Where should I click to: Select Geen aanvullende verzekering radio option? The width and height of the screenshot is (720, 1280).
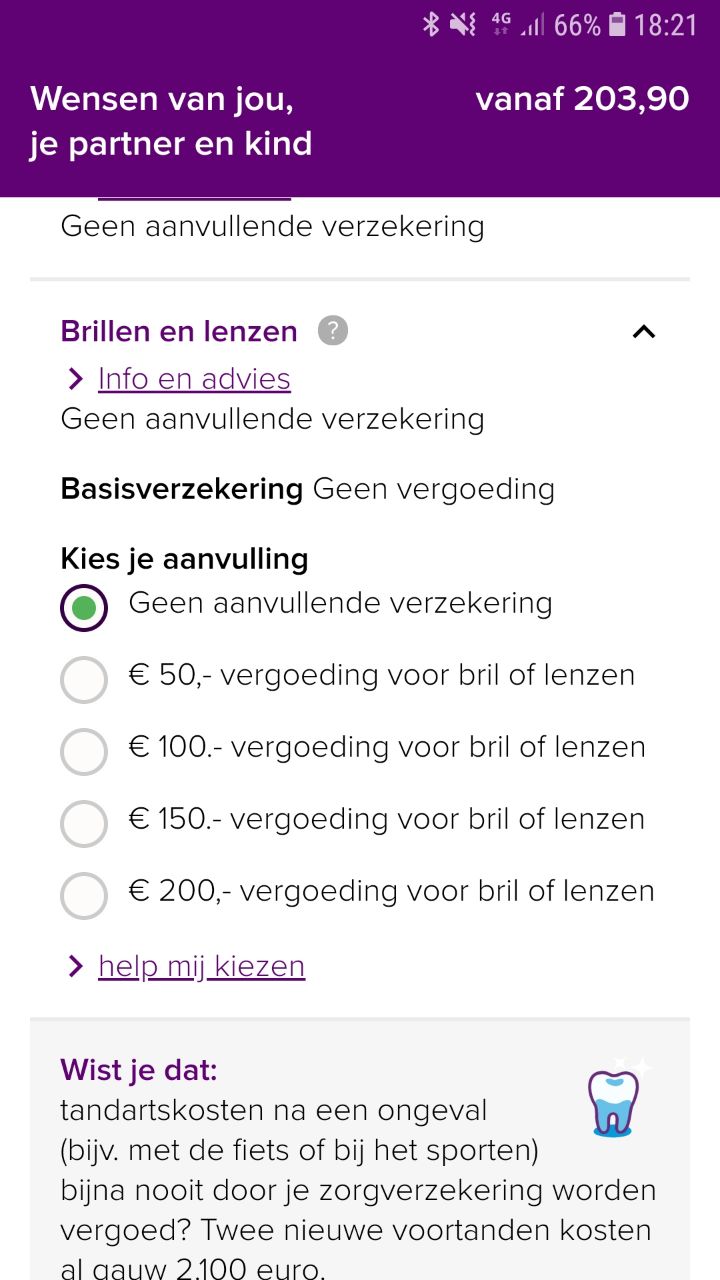point(84,607)
